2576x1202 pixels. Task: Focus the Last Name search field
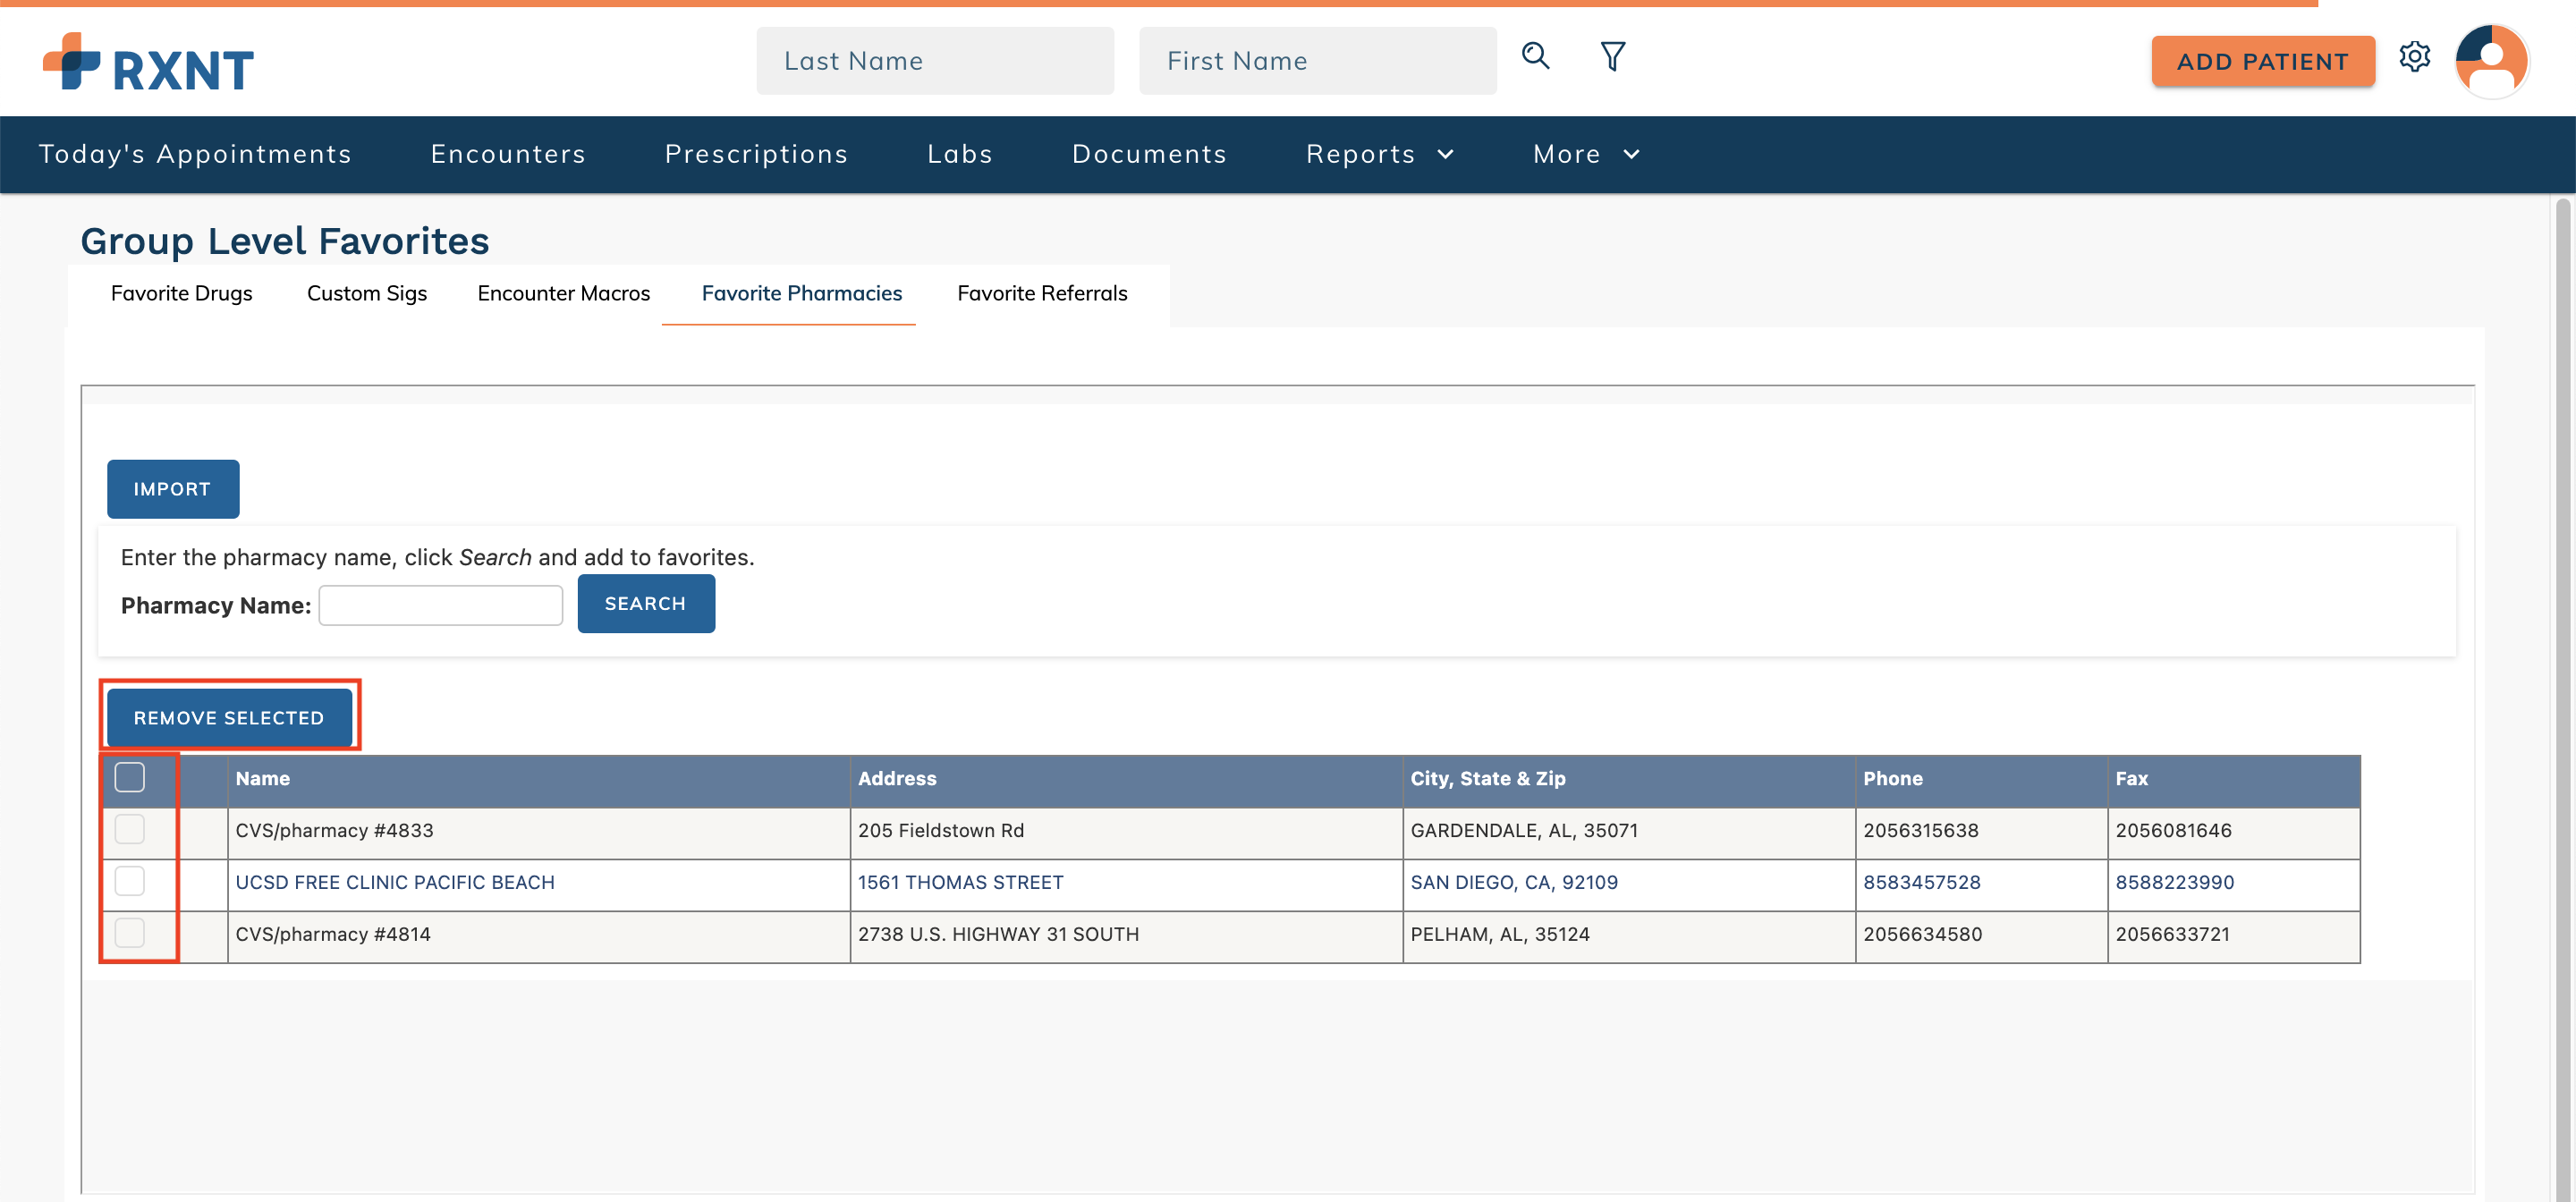click(934, 61)
